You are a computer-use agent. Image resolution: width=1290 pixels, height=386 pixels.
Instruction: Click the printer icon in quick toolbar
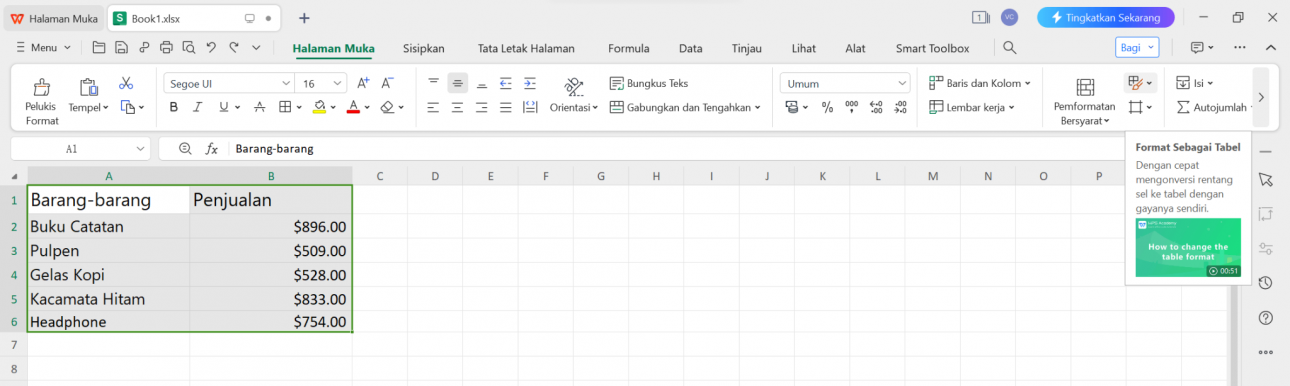(x=166, y=47)
